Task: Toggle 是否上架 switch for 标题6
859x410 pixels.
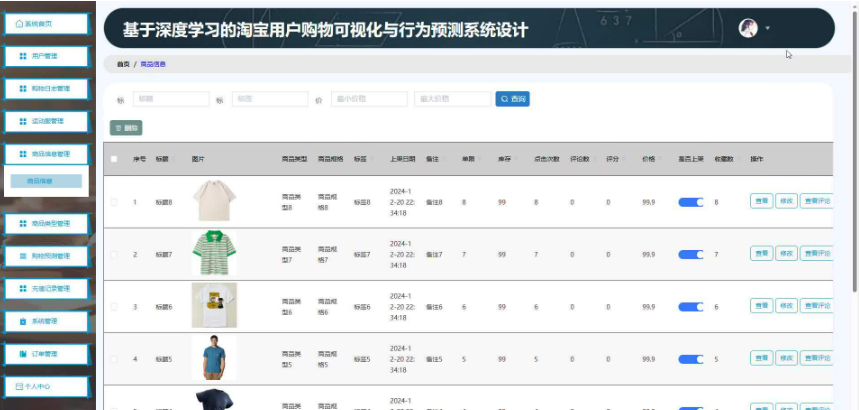Action: point(691,307)
